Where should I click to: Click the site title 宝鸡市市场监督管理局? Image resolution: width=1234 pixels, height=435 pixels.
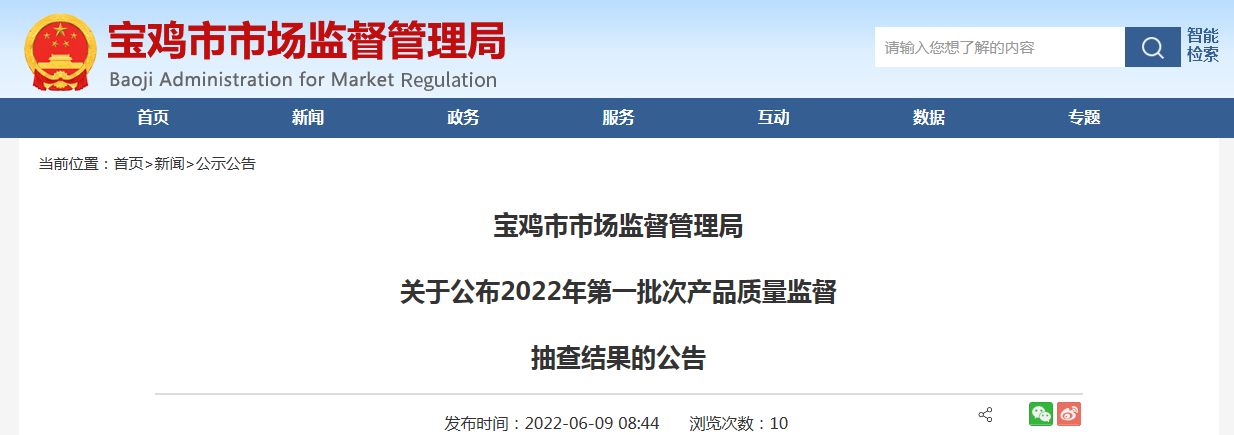point(306,42)
